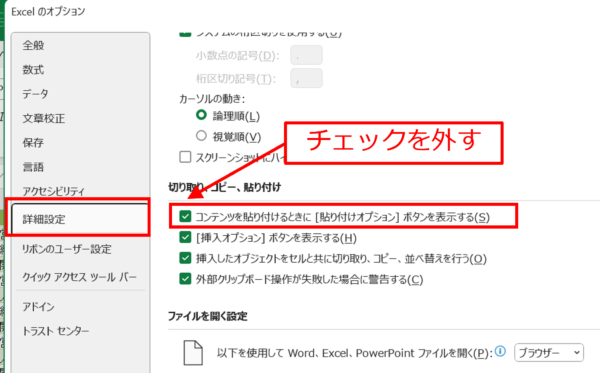600x373 pixels.
Task: Go to トラスト センター category
Action: [56, 331]
